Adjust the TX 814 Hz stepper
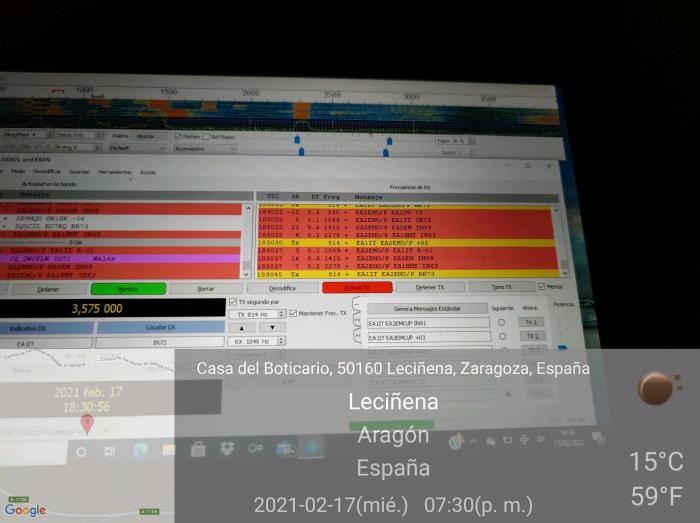The width and height of the screenshot is (700, 523). click(281, 314)
